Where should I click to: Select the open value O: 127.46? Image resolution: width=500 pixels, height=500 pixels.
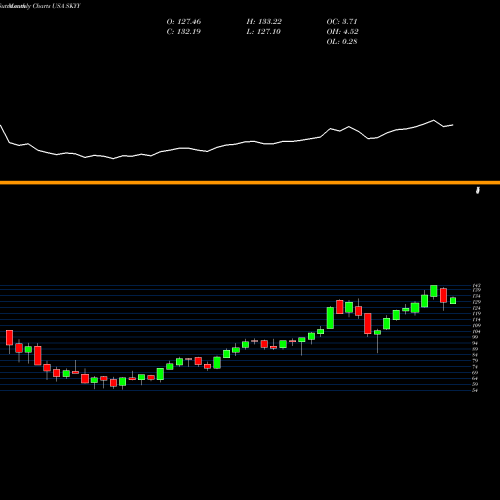click(x=184, y=22)
